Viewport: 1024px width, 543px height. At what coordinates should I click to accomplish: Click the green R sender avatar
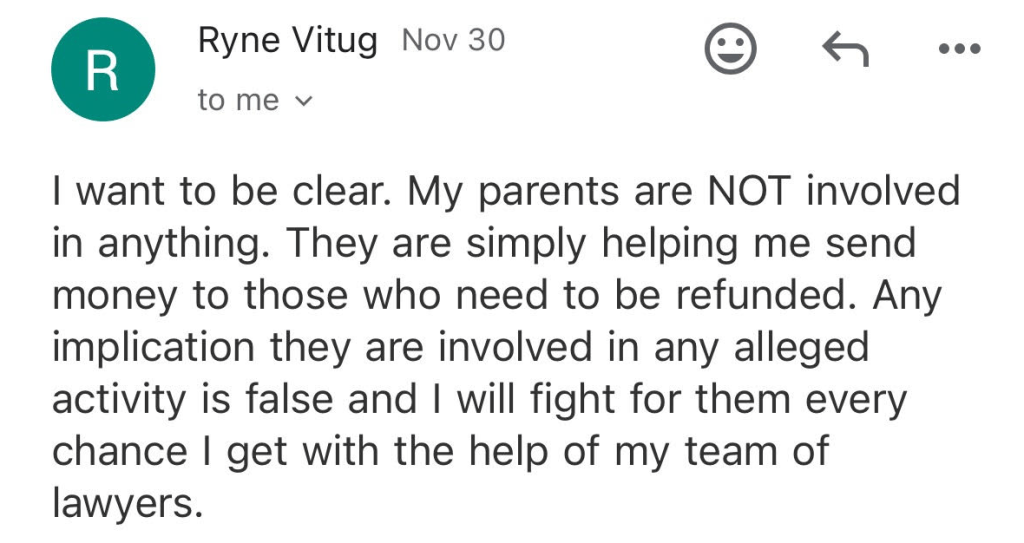coord(104,70)
